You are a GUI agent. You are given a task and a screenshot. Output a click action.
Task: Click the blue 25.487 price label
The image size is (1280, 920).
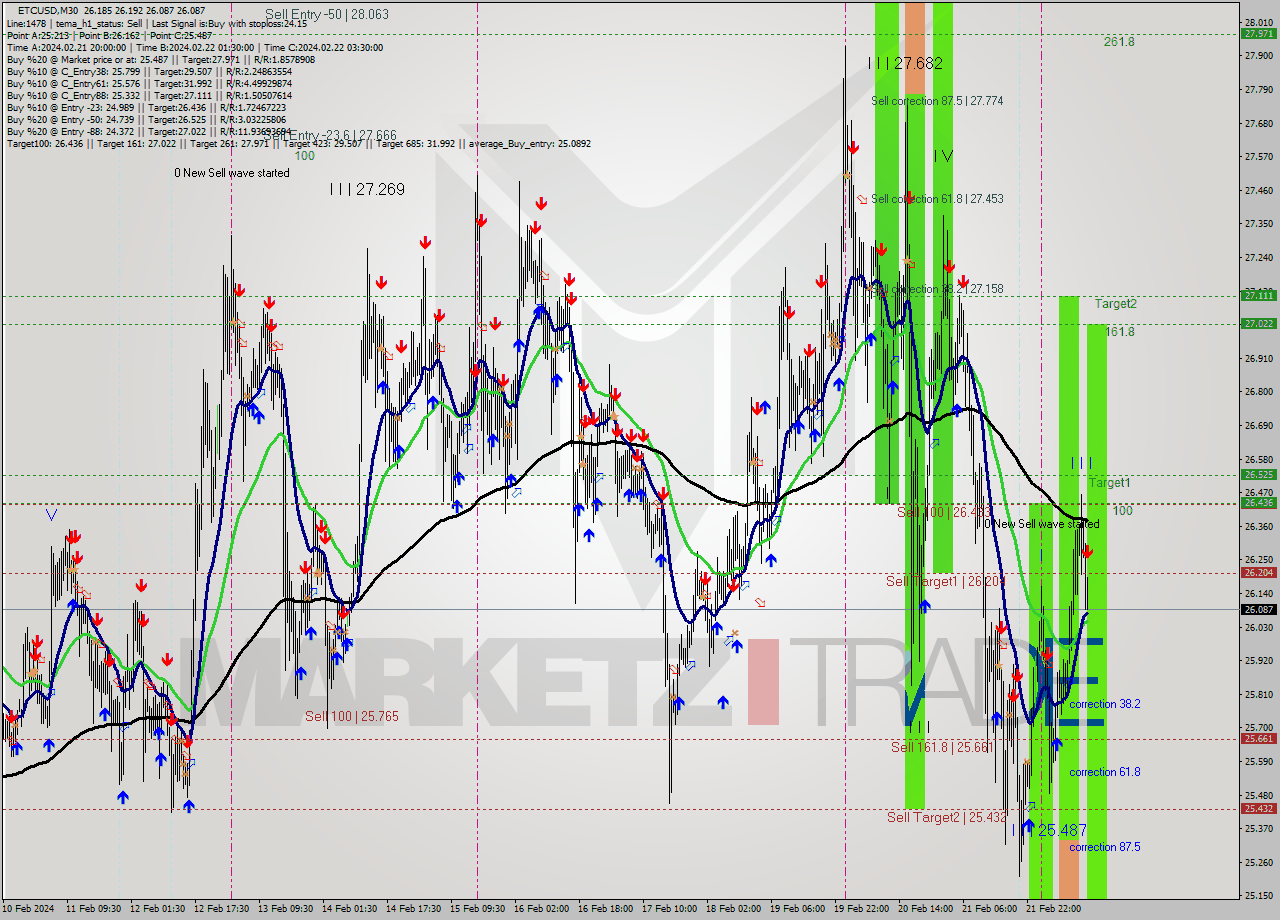1062,830
